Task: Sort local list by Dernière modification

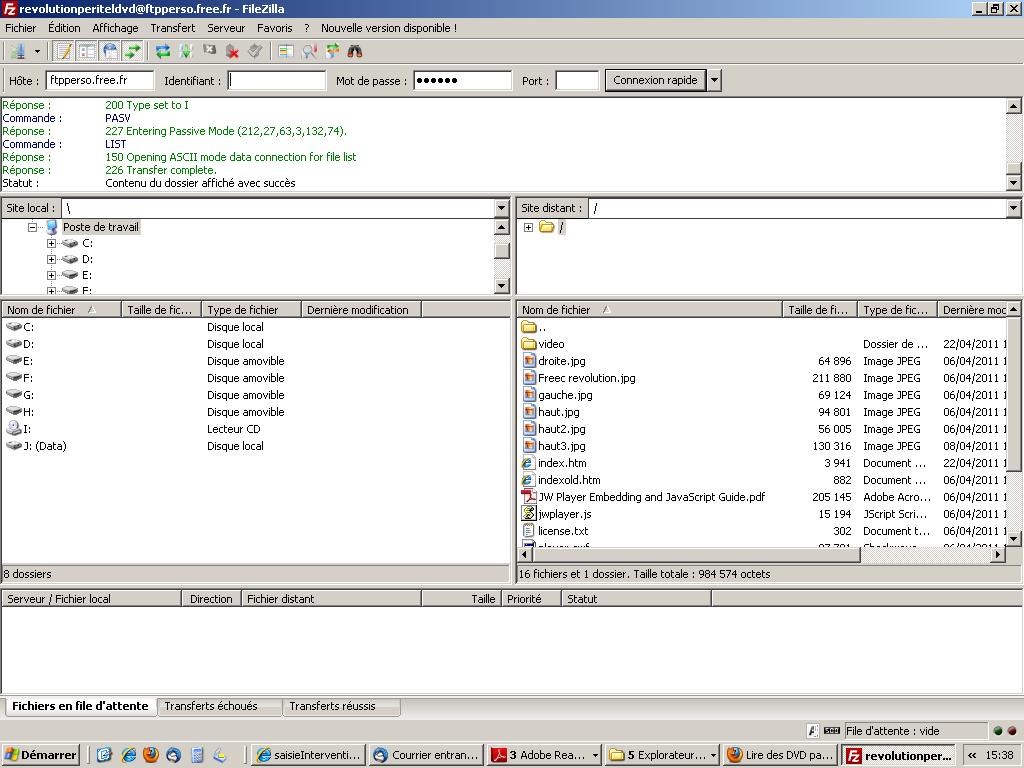Action: (x=361, y=310)
